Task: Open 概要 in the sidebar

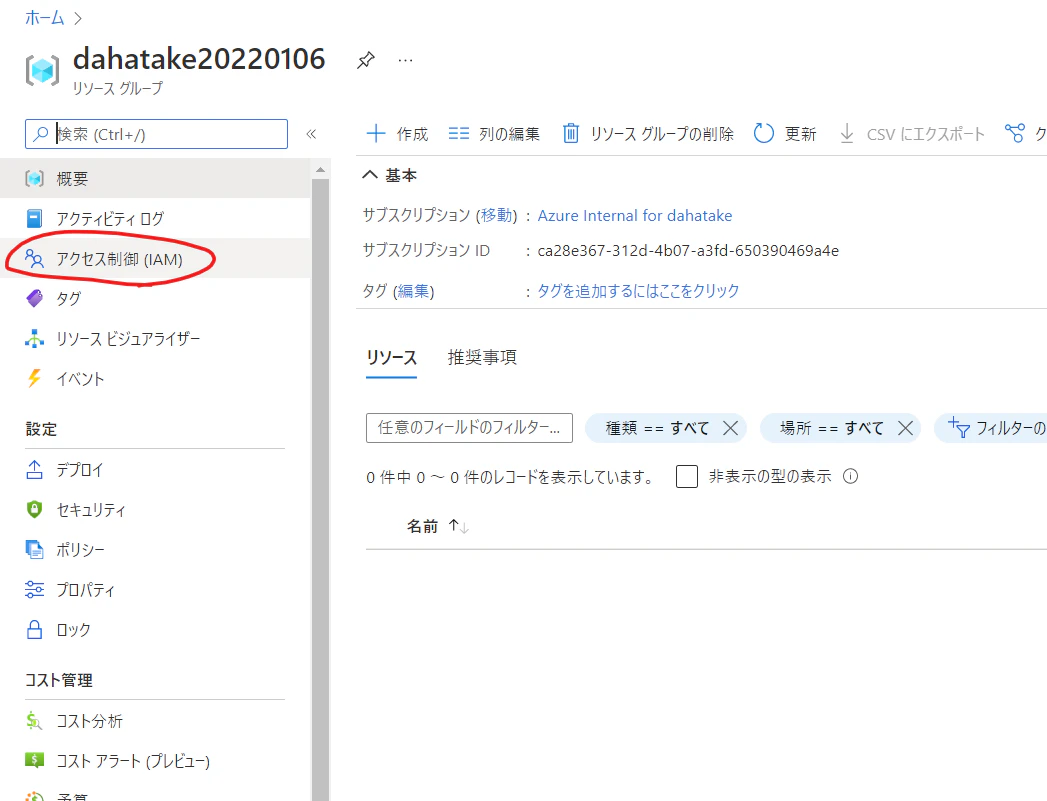Action: 155,178
